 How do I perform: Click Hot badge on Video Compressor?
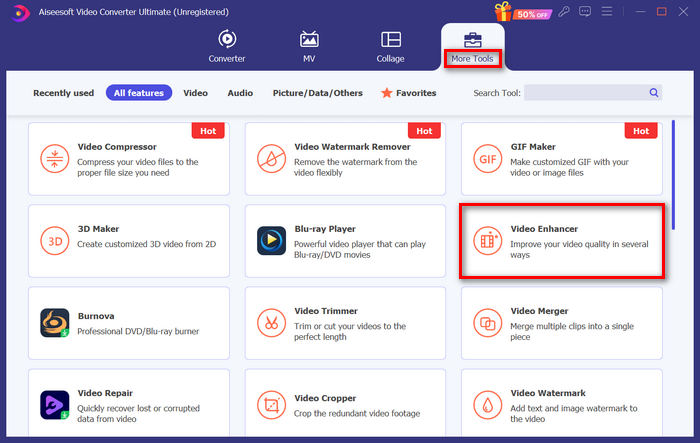208,131
